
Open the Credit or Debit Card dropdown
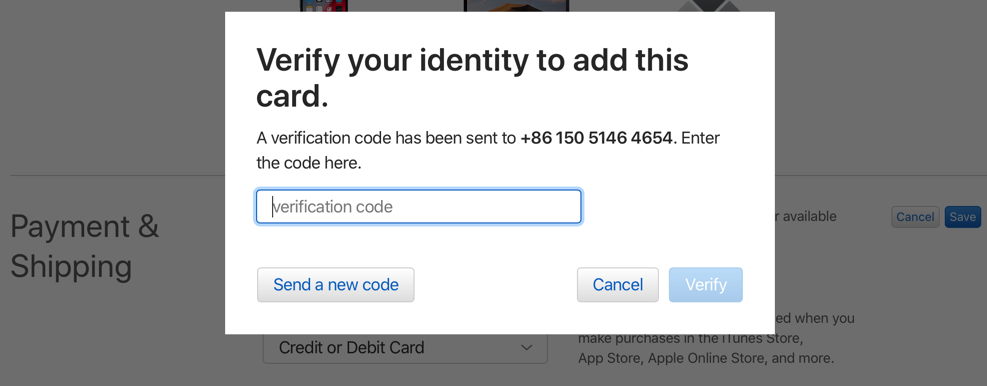pyautogui.click(x=405, y=348)
